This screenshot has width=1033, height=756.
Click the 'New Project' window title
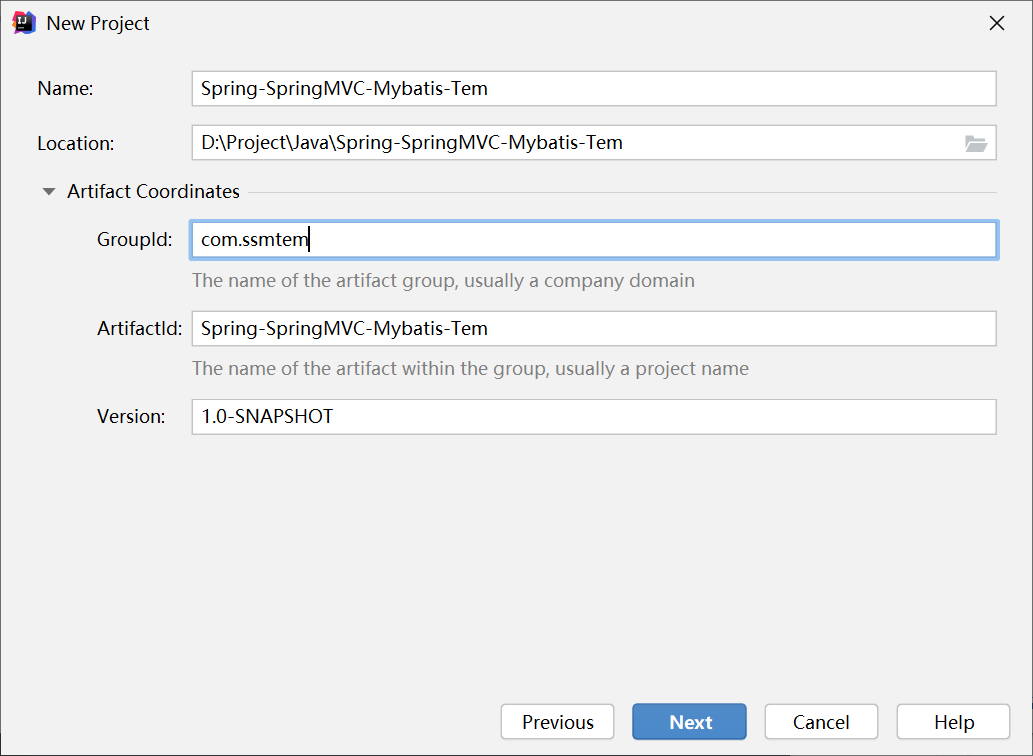tap(98, 23)
